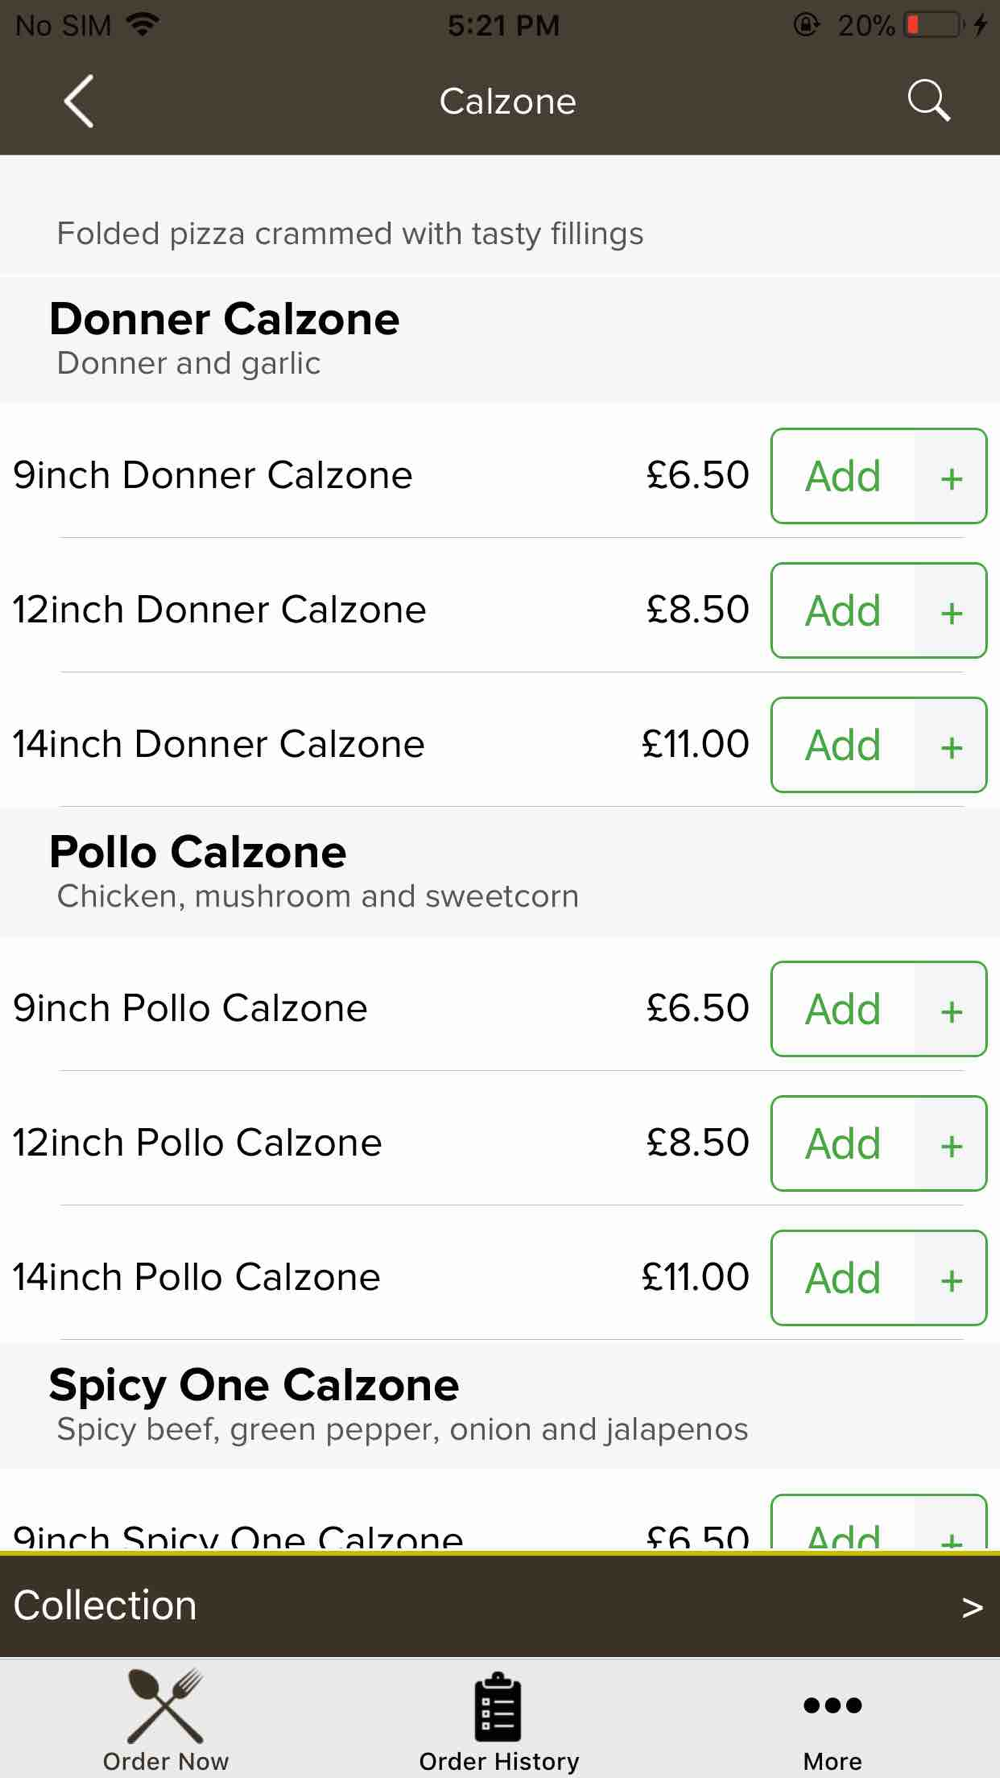The image size is (1000, 1778).
Task: Tap the Order Now cutlery icon
Action: [166, 1706]
